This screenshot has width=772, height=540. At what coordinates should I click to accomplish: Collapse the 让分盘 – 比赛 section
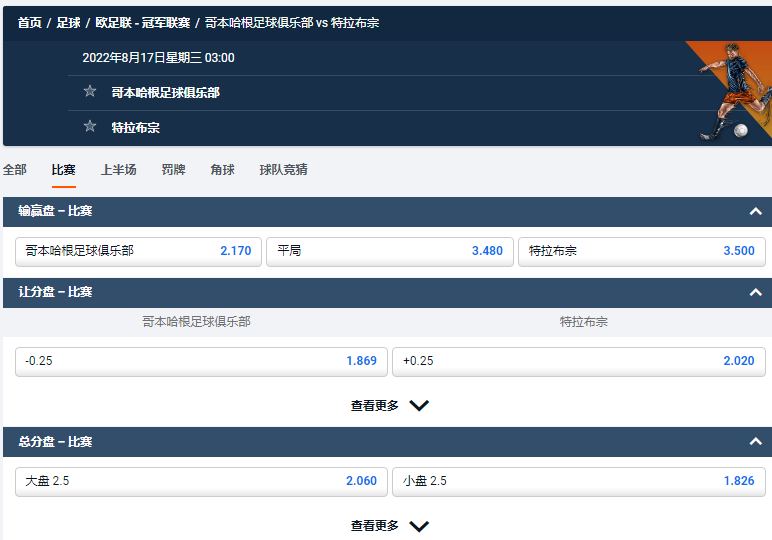(755, 292)
